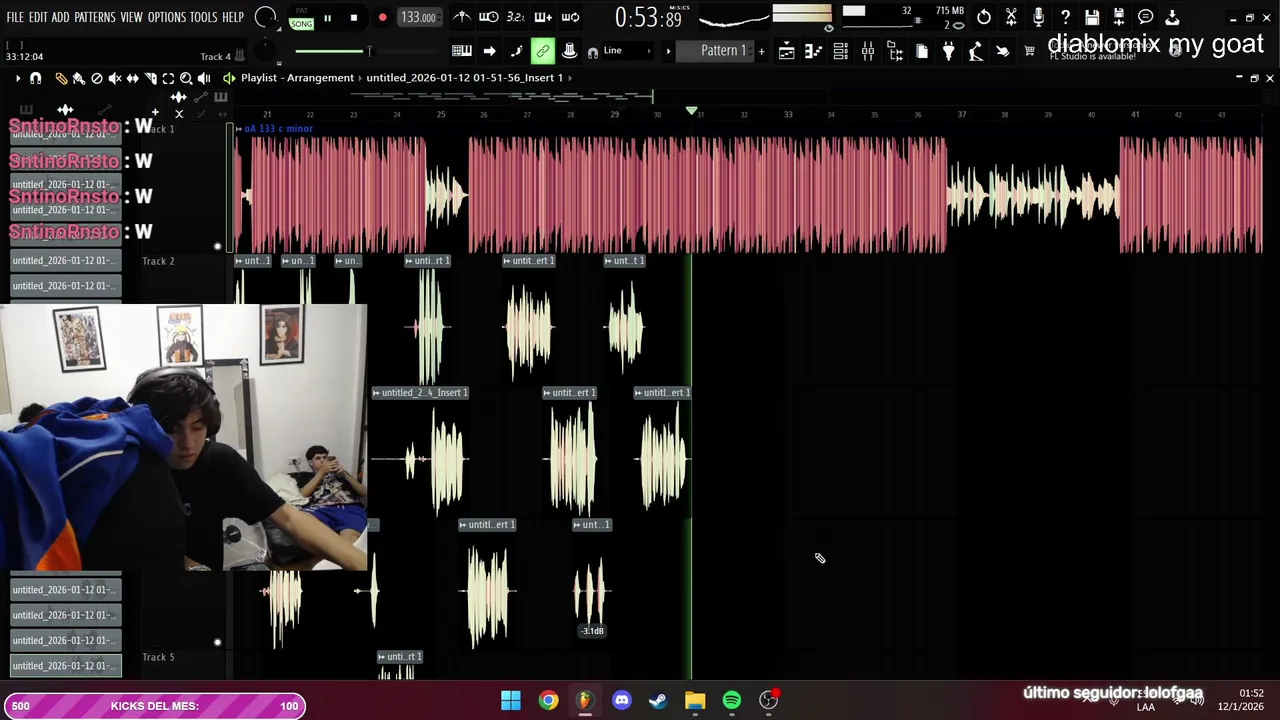Image resolution: width=1280 pixels, height=720 pixels.
Task: Add a new pattern with plus button
Action: 761,51
